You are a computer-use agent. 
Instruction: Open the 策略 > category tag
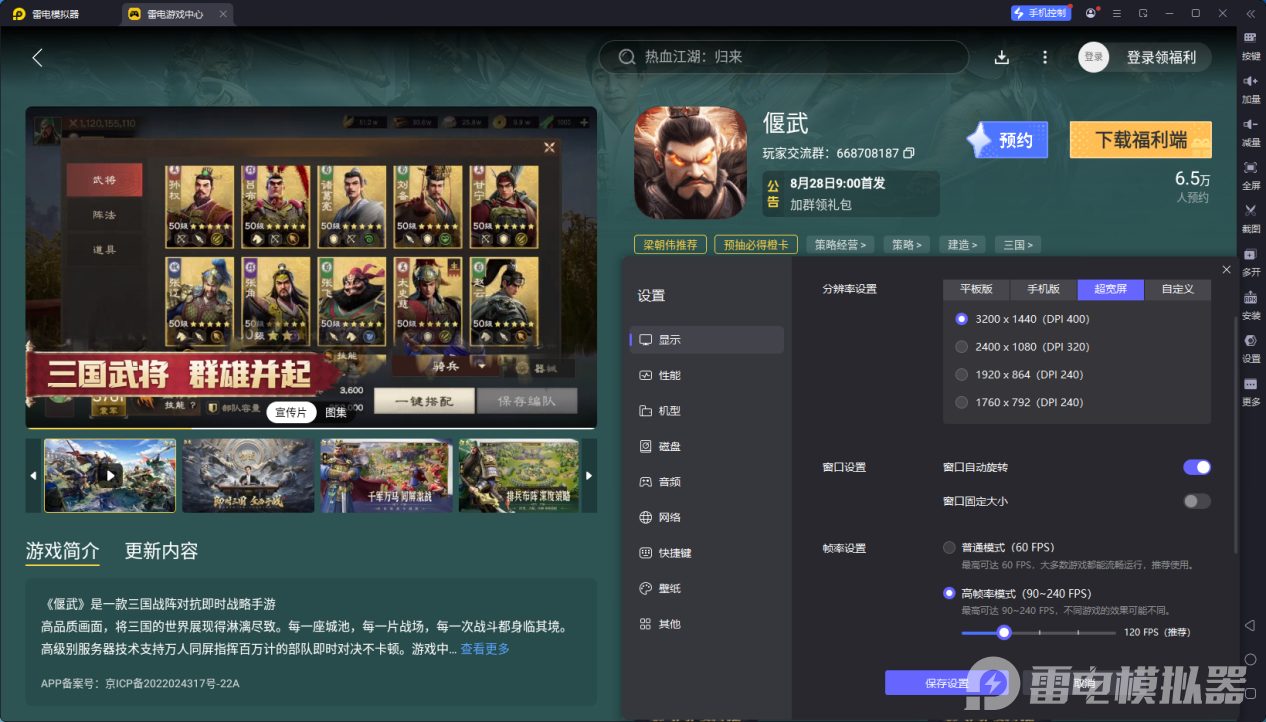coord(907,244)
